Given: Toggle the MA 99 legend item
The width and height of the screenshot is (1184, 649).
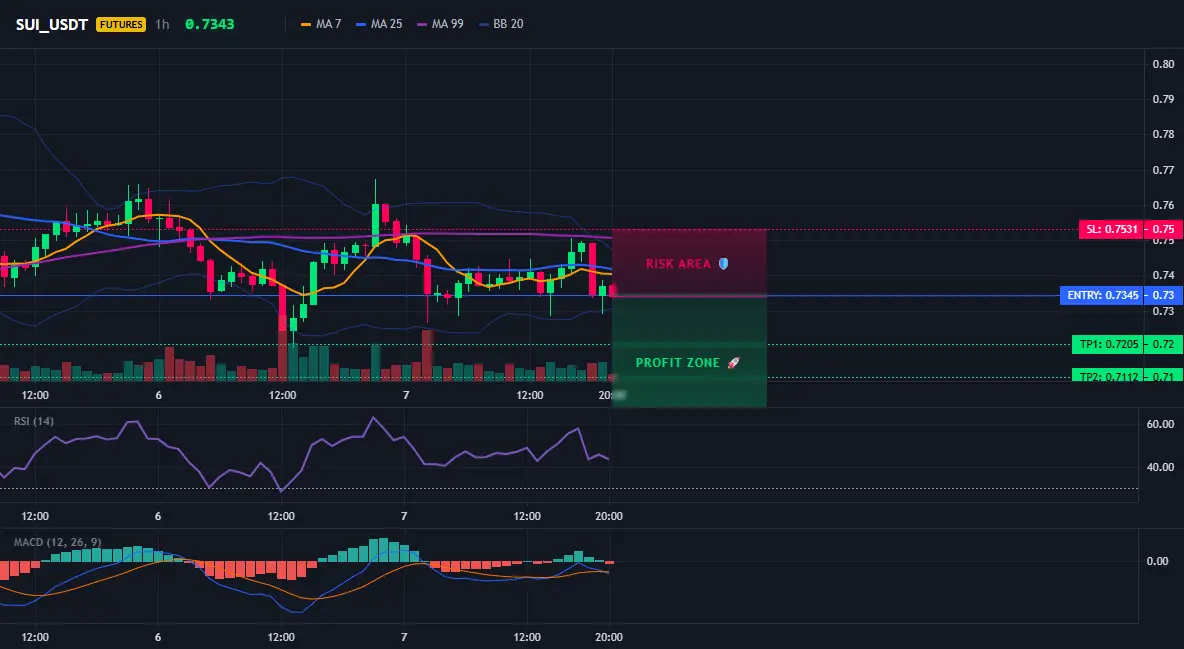Looking at the screenshot, I should [440, 24].
